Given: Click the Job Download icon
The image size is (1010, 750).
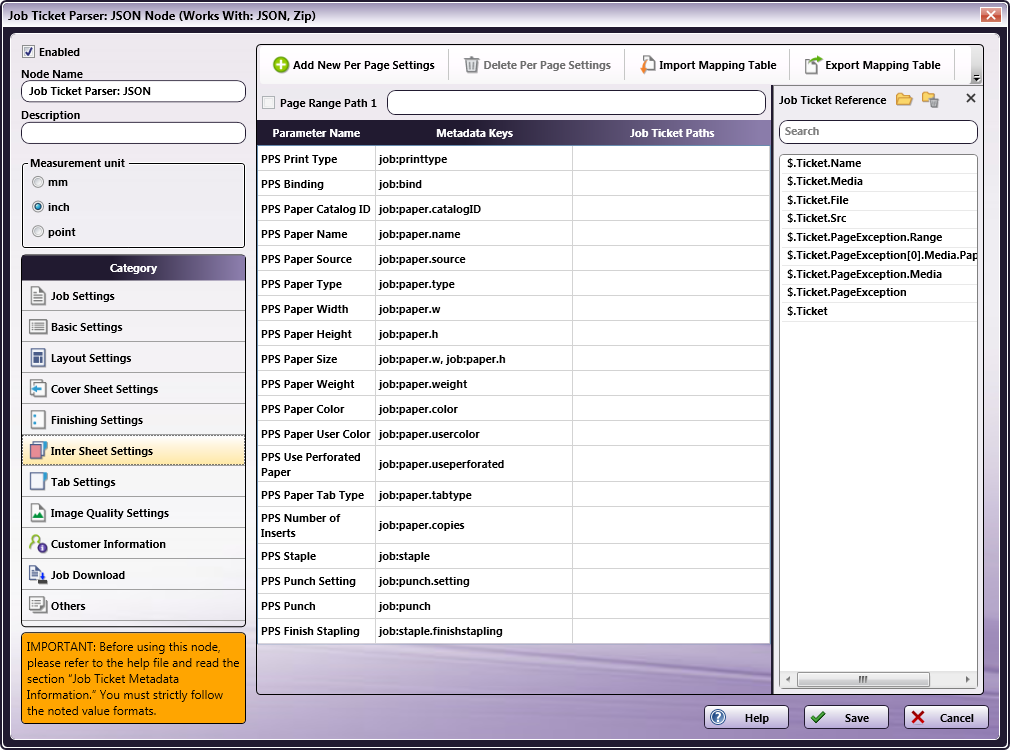Looking at the screenshot, I should (38, 574).
